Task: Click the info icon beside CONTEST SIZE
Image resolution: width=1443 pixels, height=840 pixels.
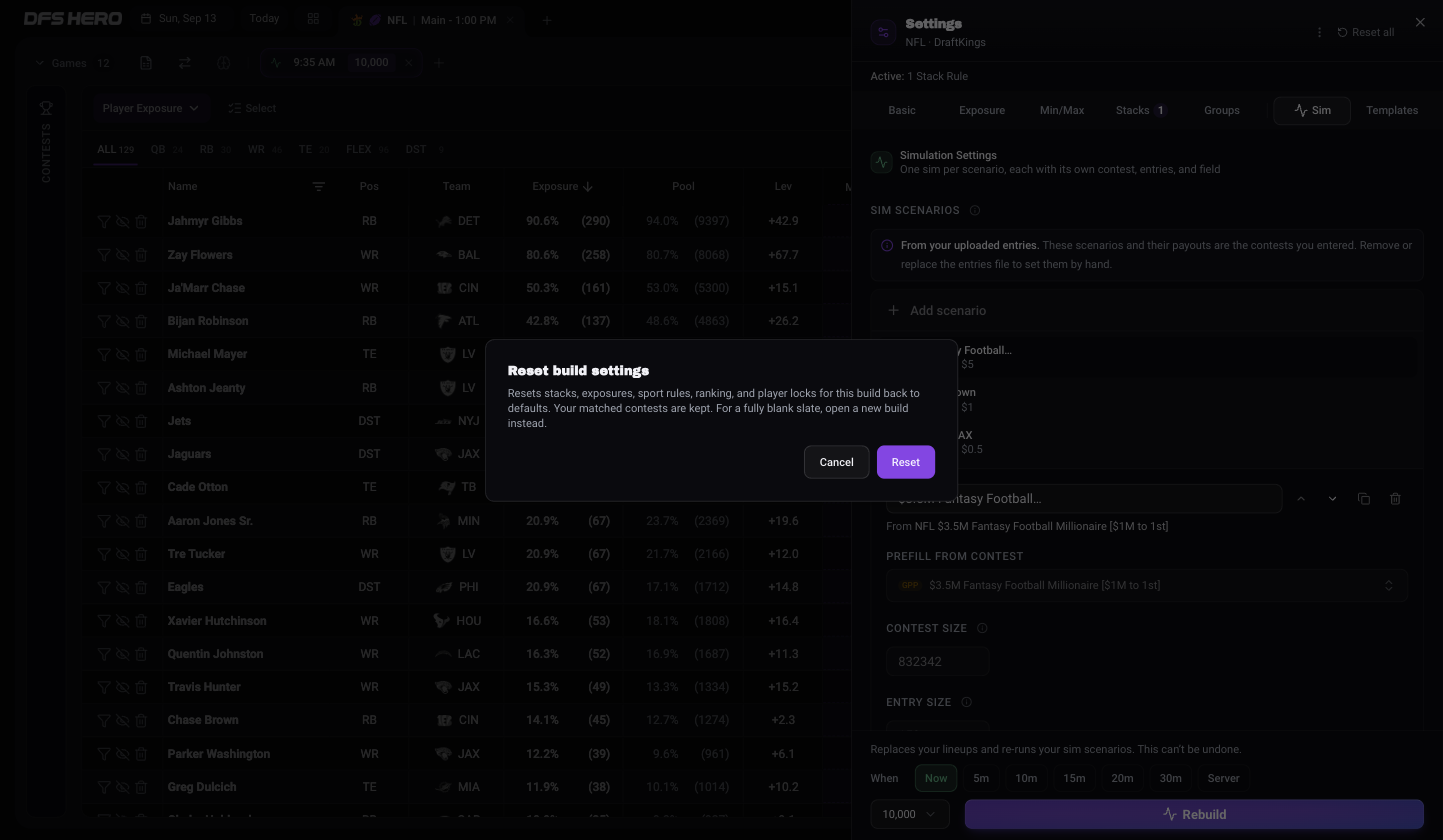Action: tap(982, 628)
